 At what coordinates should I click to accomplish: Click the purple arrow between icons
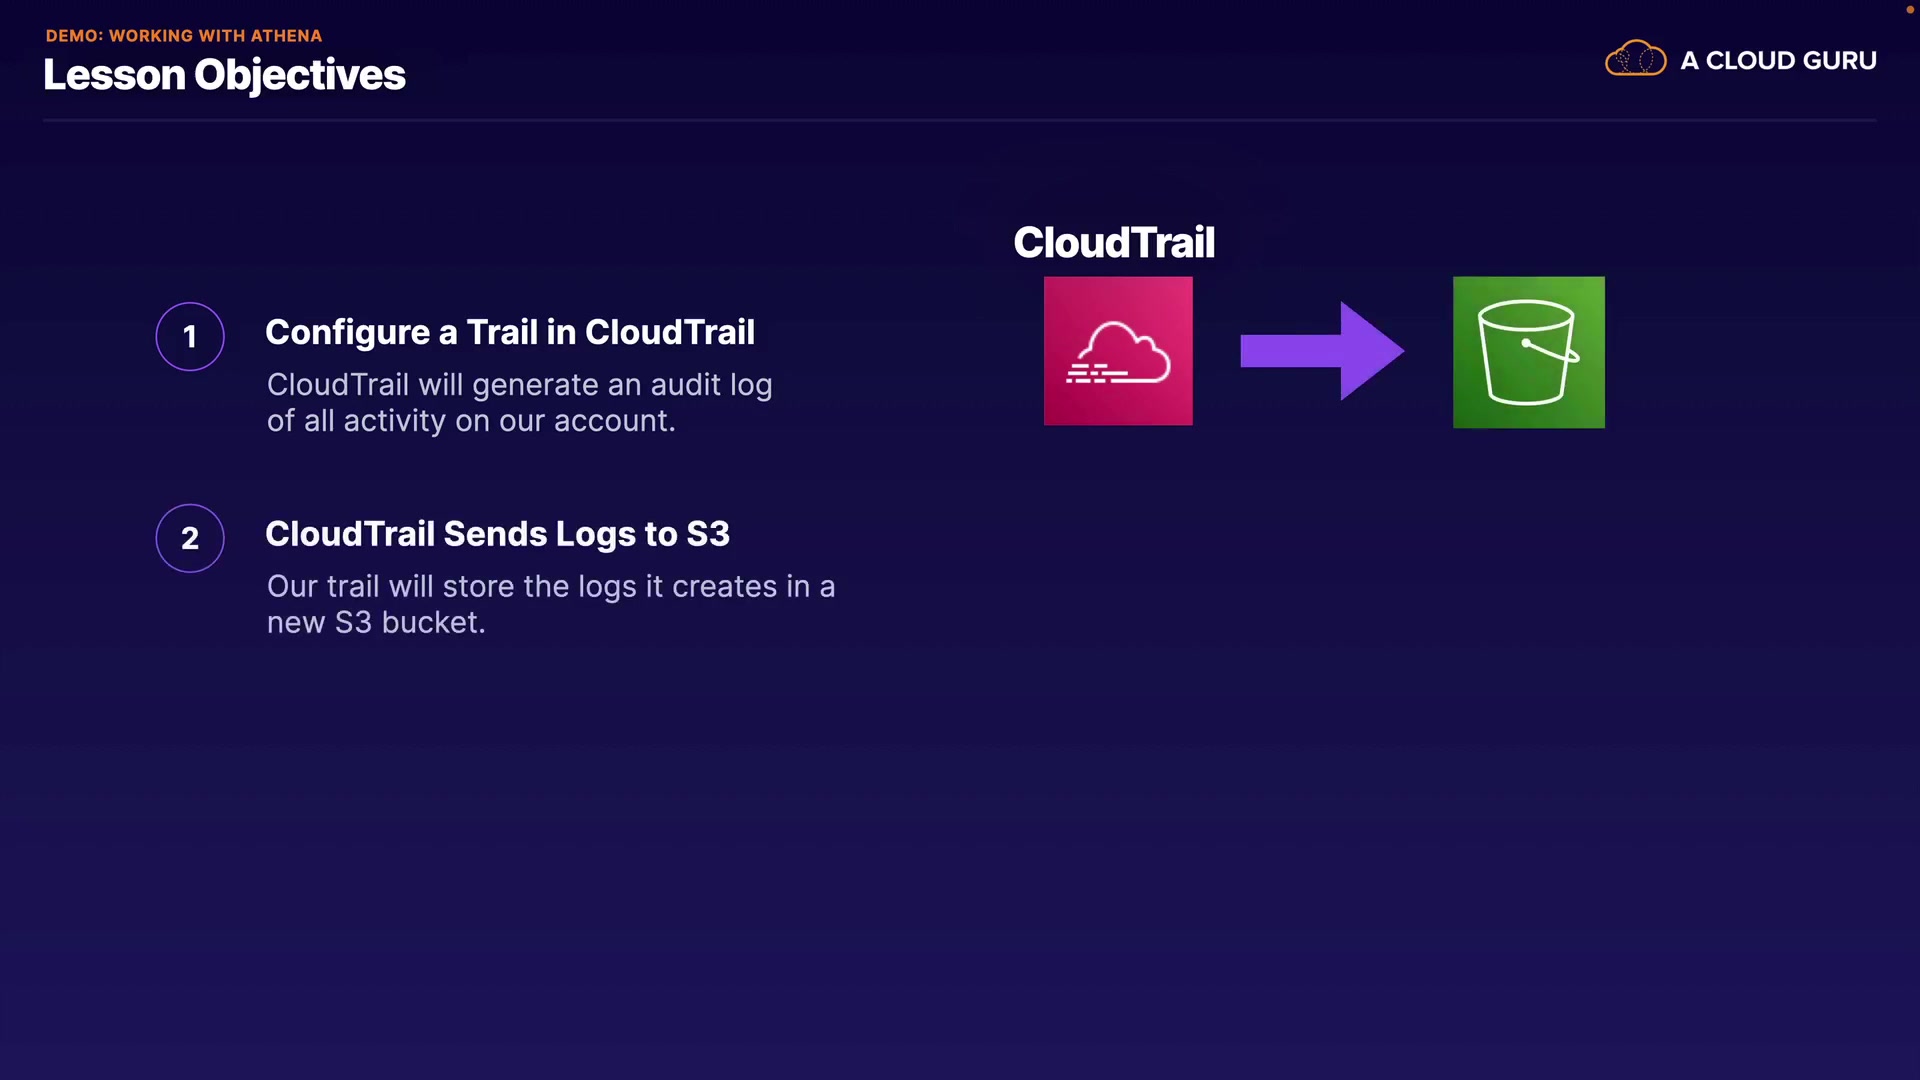(1321, 351)
